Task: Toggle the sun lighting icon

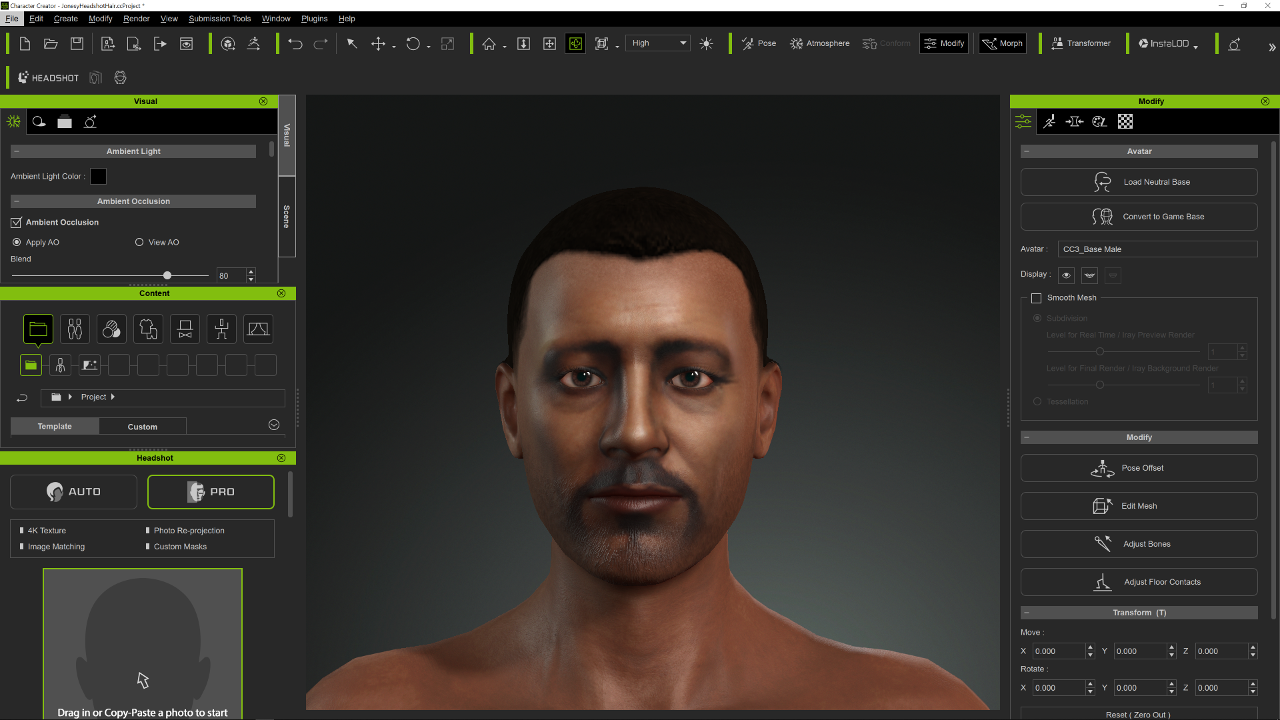Action: tap(707, 43)
